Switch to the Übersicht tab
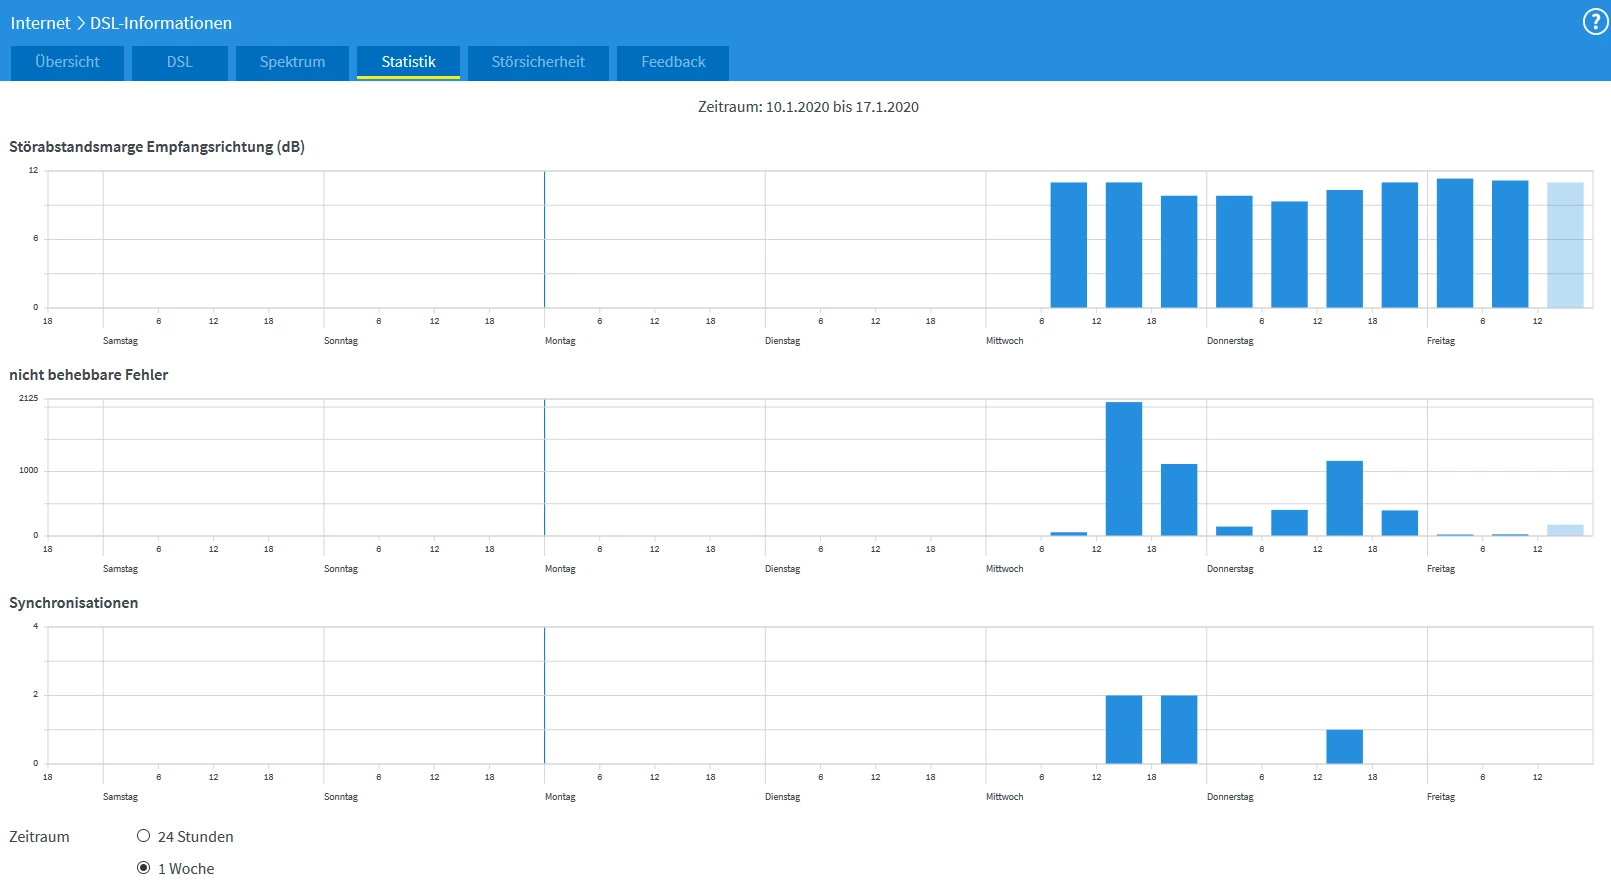1611x887 pixels. (x=67, y=62)
